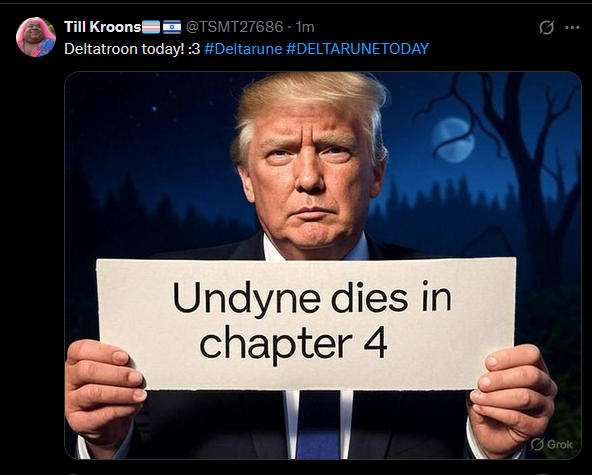Open the post via 1m timestamp
This screenshot has width=592, height=475.
click(x=305, y=27)
